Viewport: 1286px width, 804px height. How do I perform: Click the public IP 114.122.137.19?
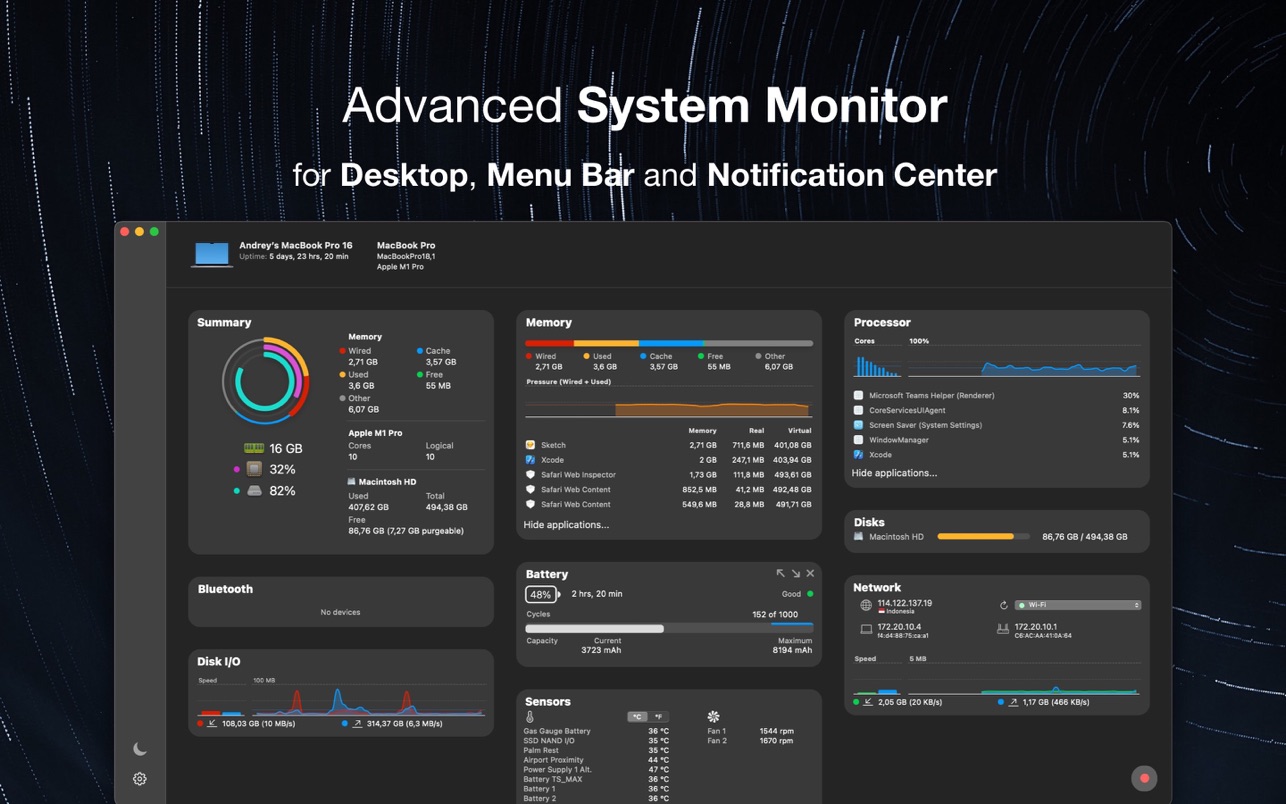[x=904, y=603]
